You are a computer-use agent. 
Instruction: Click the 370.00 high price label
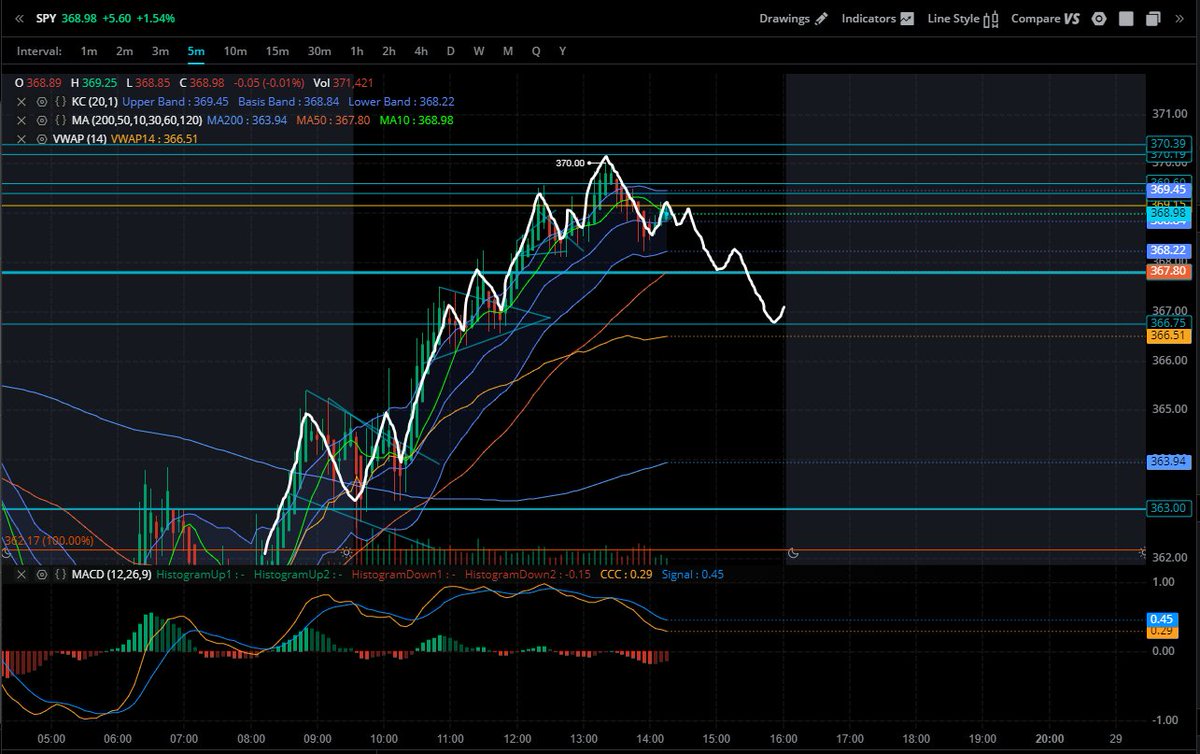570,162
